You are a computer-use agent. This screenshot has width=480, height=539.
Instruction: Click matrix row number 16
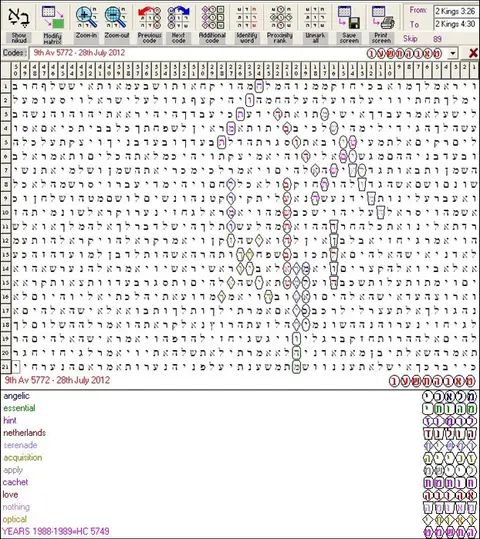(x=6, y=296)
